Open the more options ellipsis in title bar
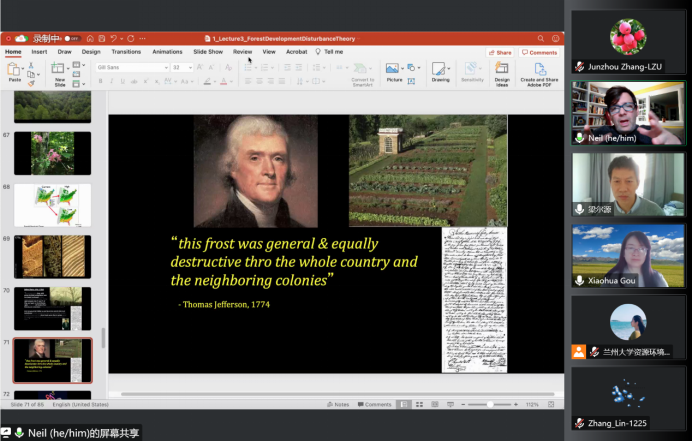This screenshot has height=442, width=693. (x=142, y=38)
